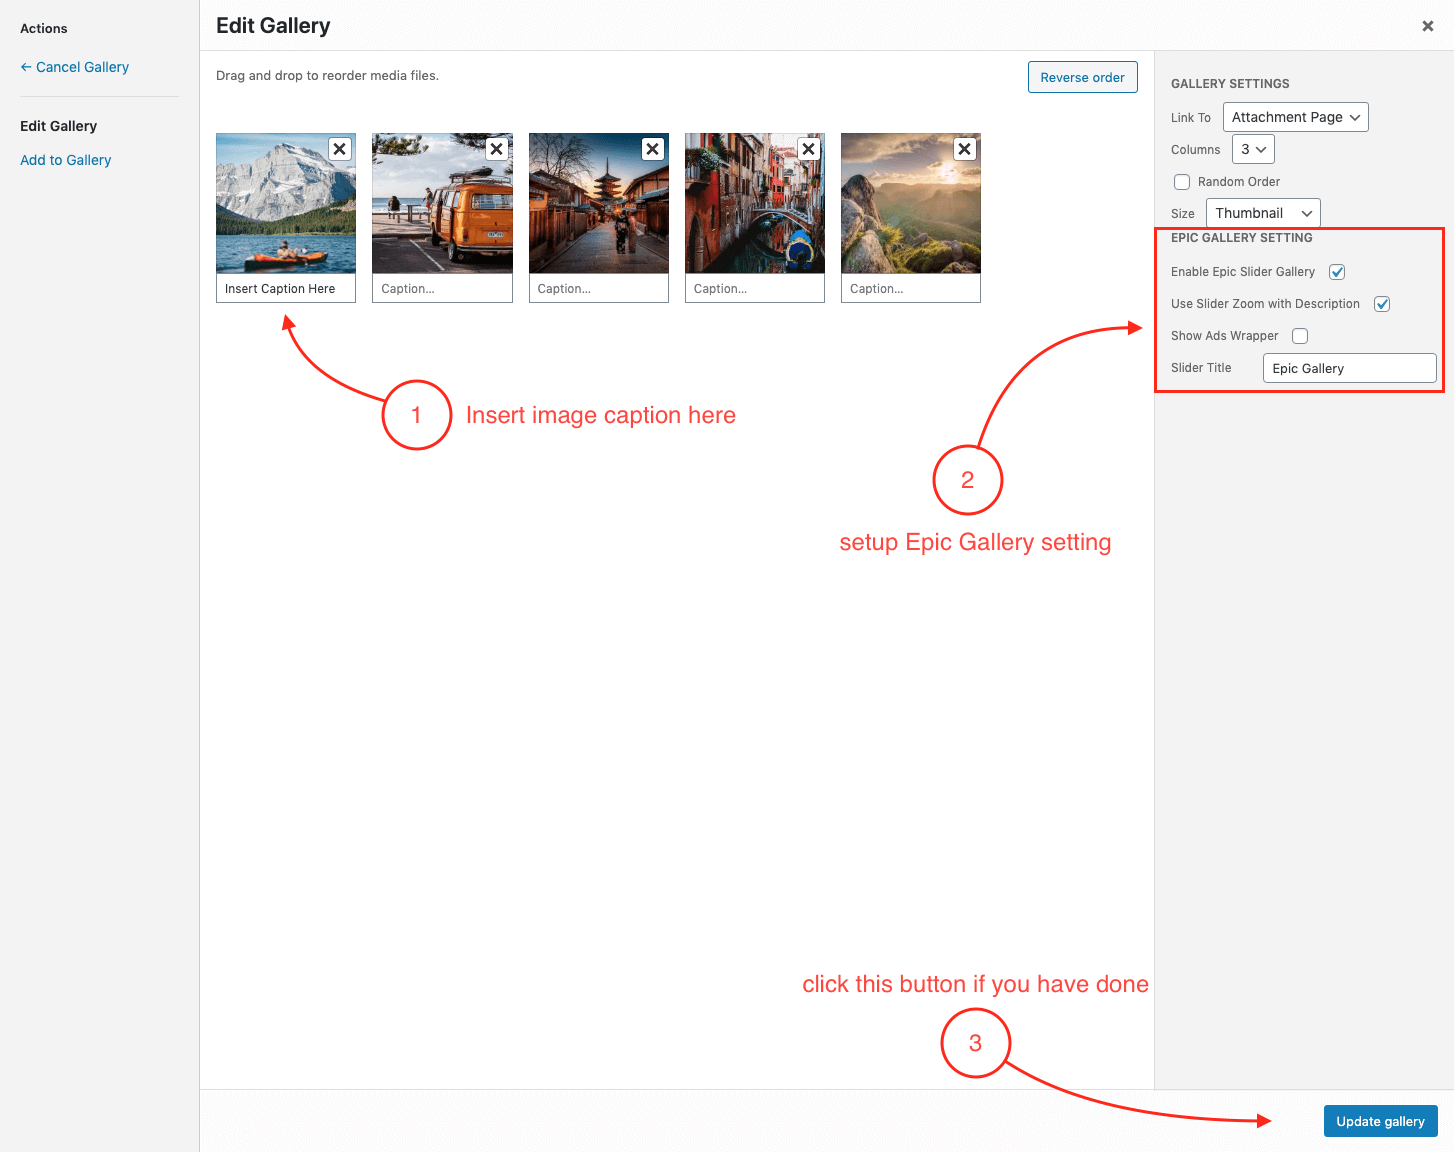Remove the sunset mountain valley image
1454x1152 pixels.
click(x=964, y=149)
